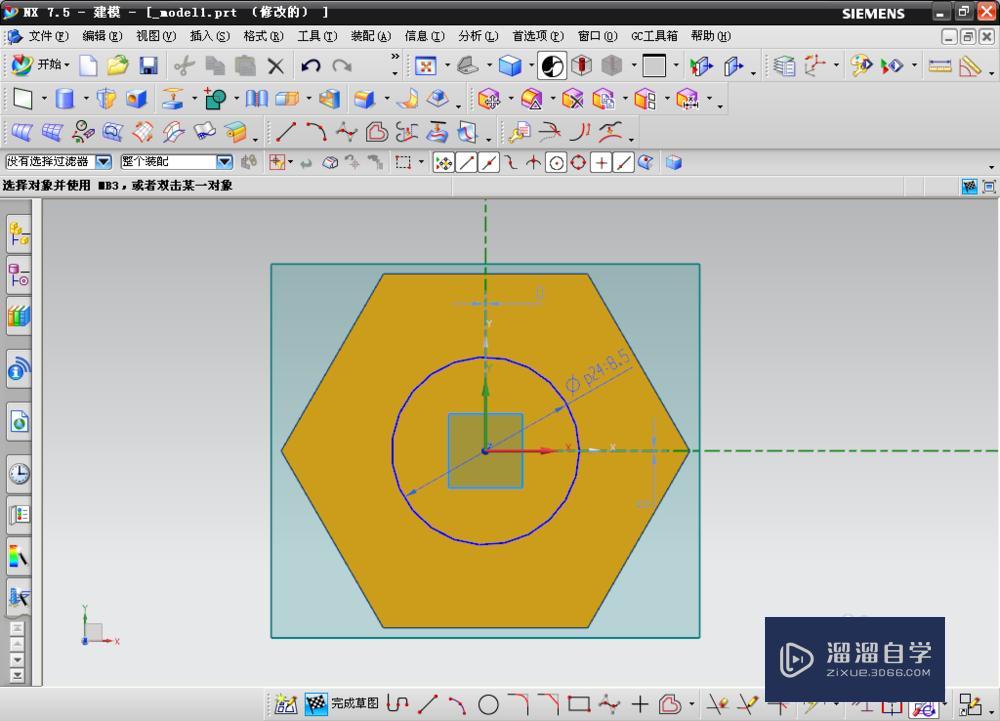
Task: Toggle the quadrant point snap option
Action: tap(578, 163)
